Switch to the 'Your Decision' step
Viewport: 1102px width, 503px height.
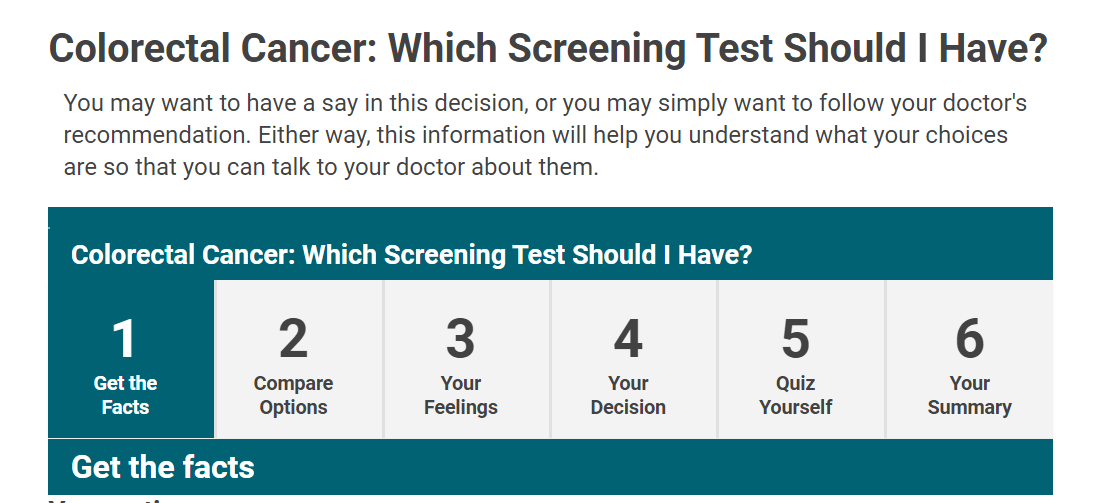pyautogui.click(x=628, y=395)
